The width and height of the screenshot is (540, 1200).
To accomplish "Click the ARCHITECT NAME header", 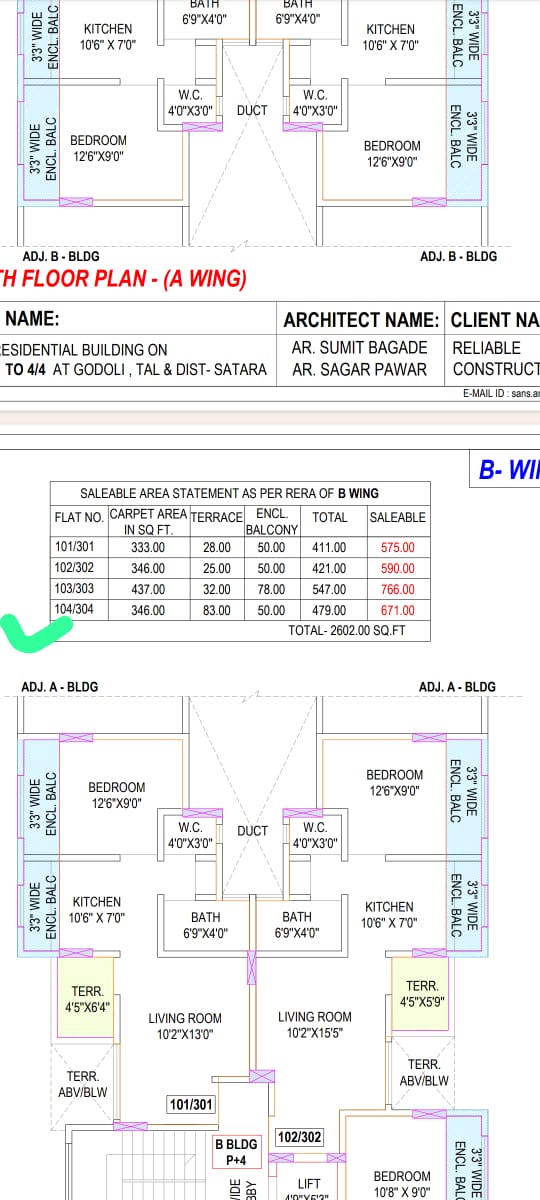I will [361, 320].
